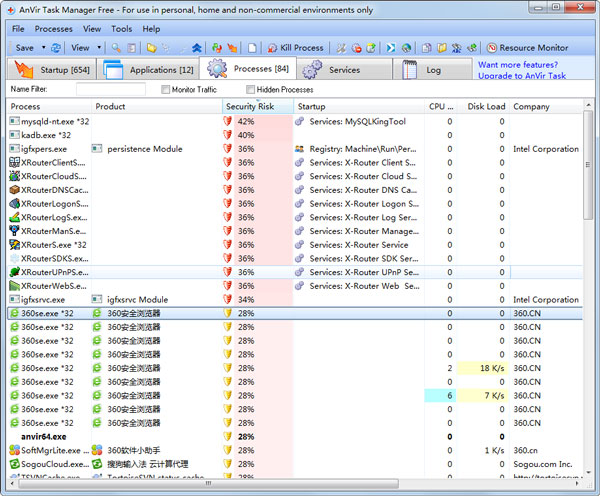
Task: Open the Save dropdown arrow
Action: [42, 47]
